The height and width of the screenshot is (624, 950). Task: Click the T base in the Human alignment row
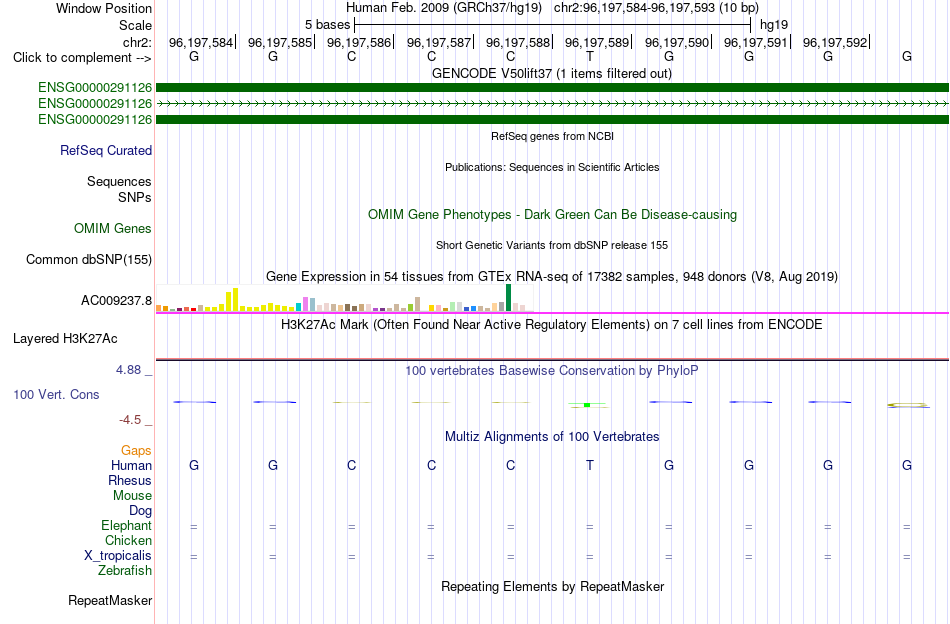coord(590,465)
